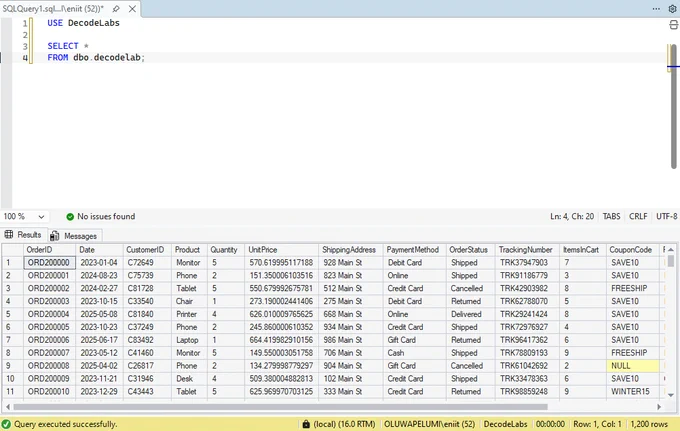Viewport: 680px width, 431px height.
Task: Select the NULL CouponCode cell
Action: pyautogui.click(x=633, y=366)
